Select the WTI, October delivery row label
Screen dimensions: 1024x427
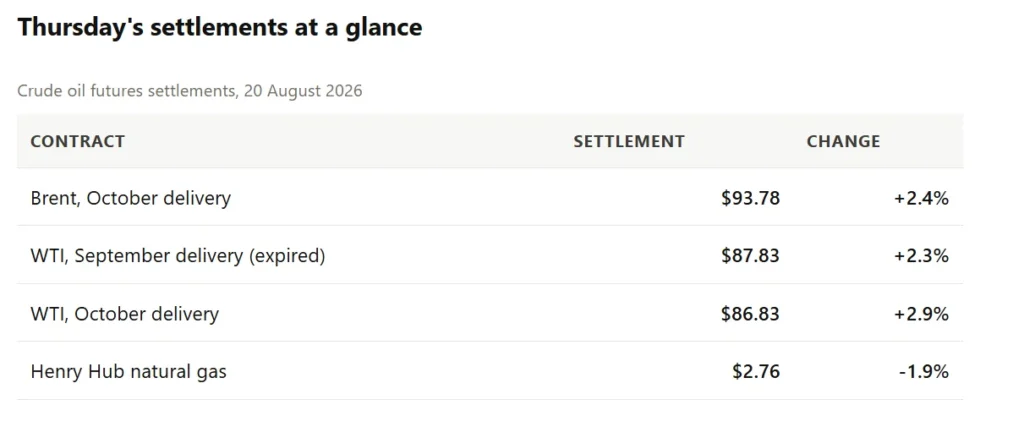[x=124, y=314]
